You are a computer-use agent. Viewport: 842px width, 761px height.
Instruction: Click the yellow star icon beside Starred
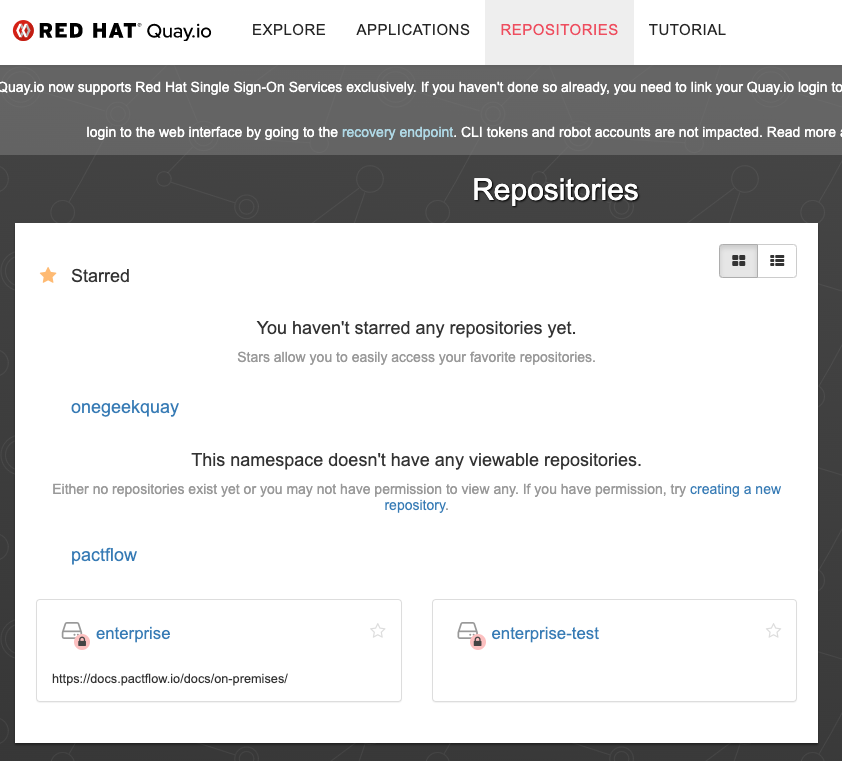point(47,275)
